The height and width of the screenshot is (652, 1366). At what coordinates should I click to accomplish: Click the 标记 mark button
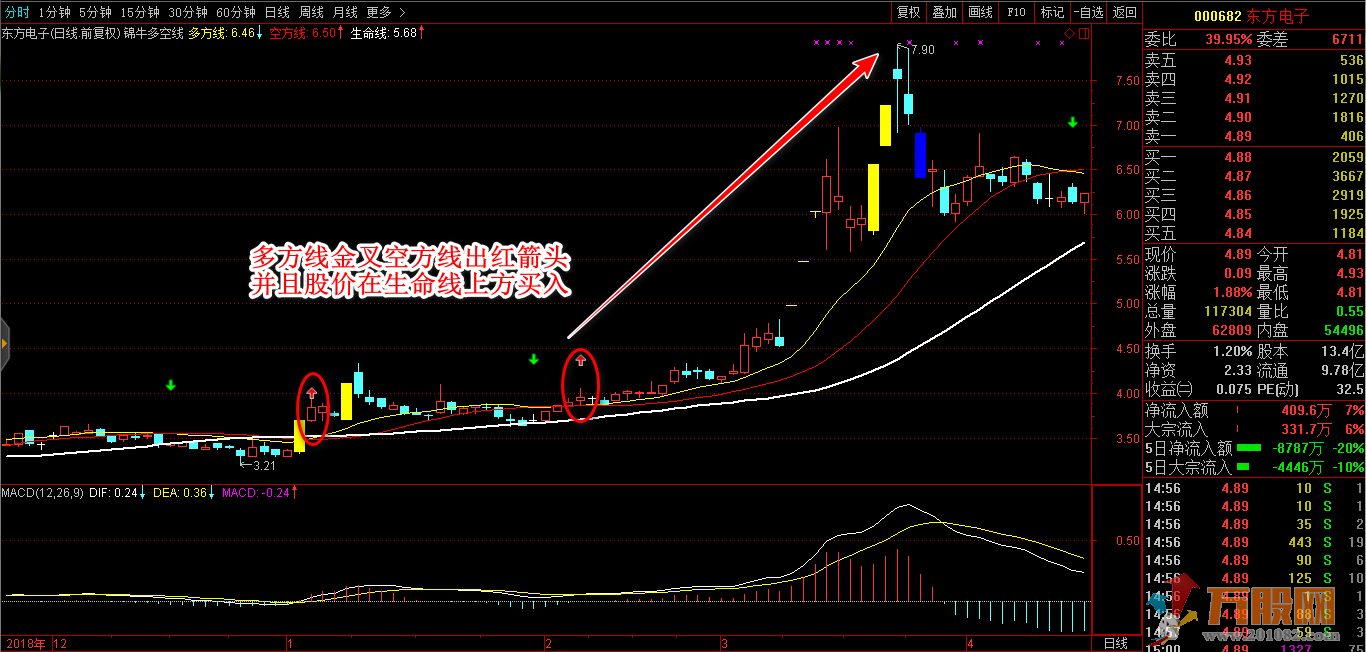(x=1052, y=12)
